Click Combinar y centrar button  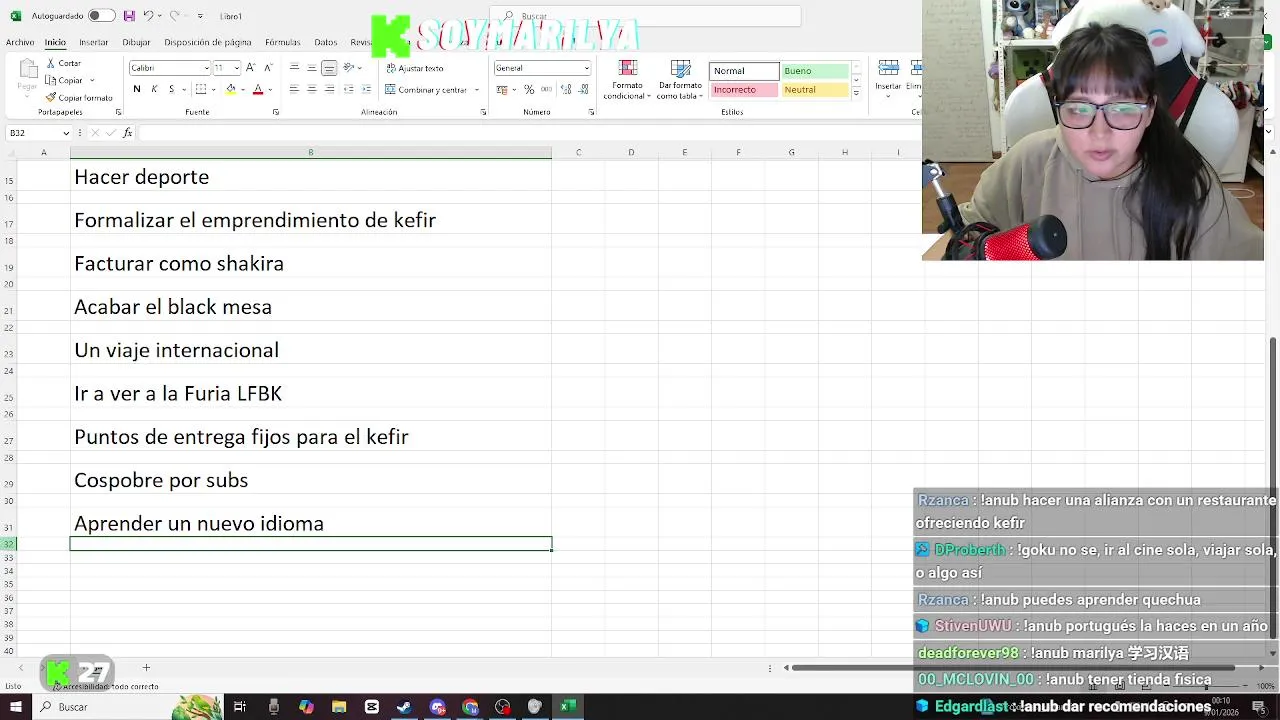tap(427, 89)
